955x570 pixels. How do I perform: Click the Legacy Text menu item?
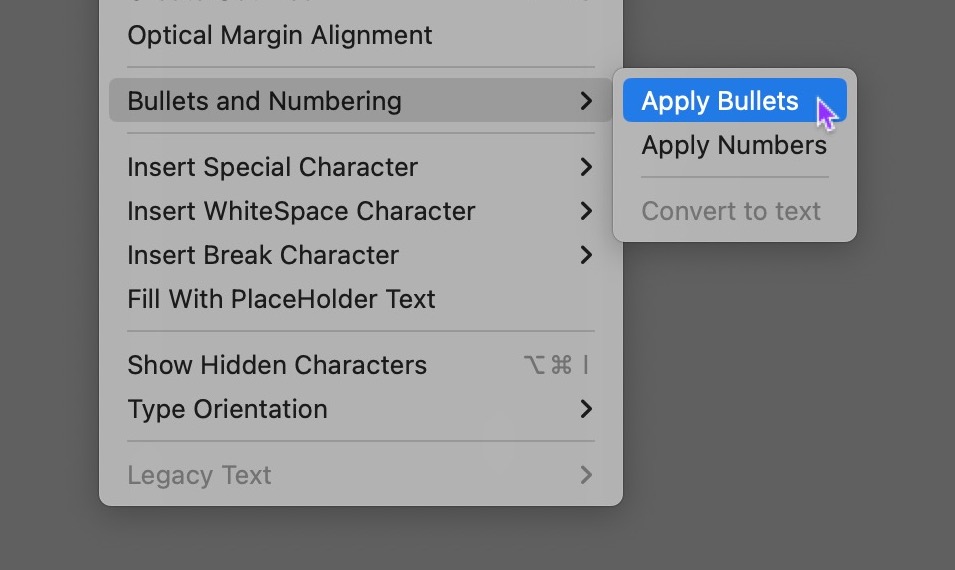199,475
